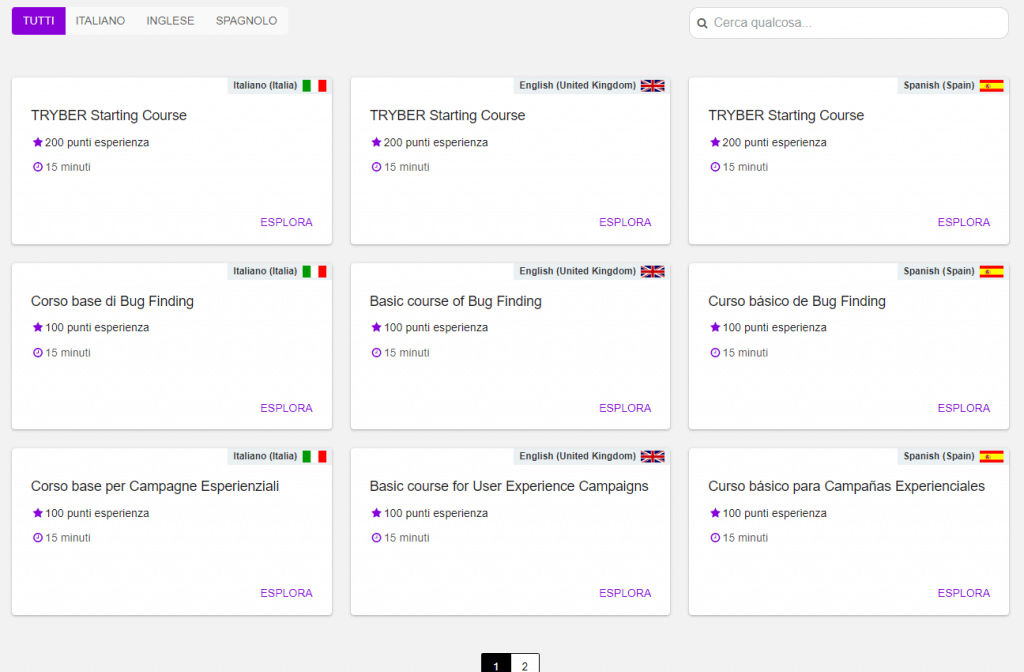
Task: Click clock icon on Corso base di Bug Finding
Action: point(38,353)
